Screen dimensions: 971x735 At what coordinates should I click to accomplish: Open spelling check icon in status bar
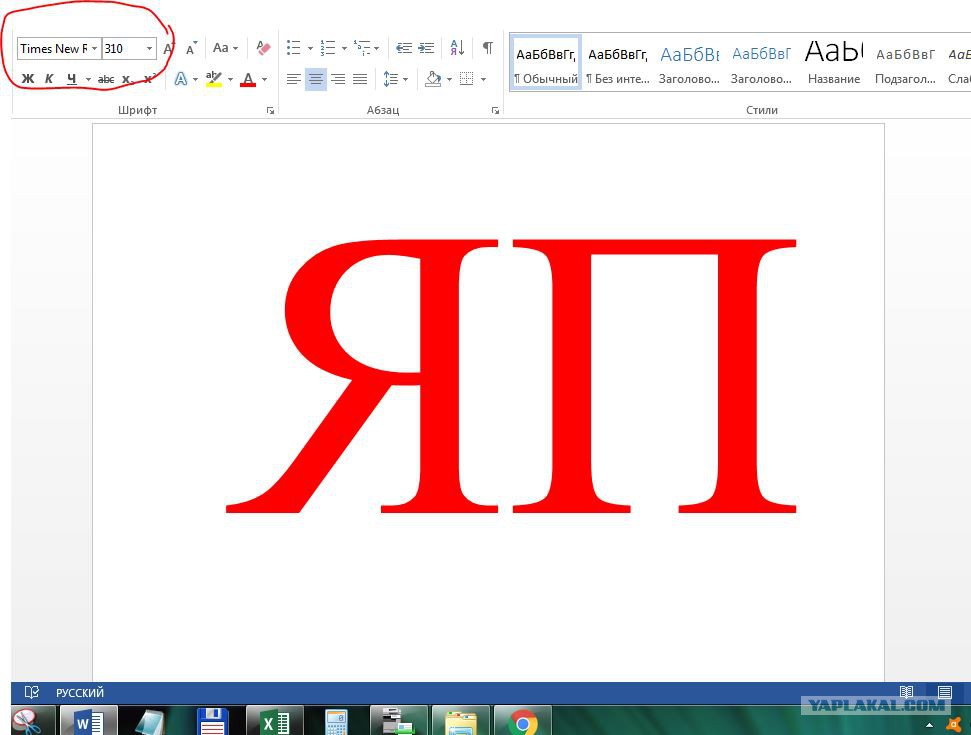[32, 692]
